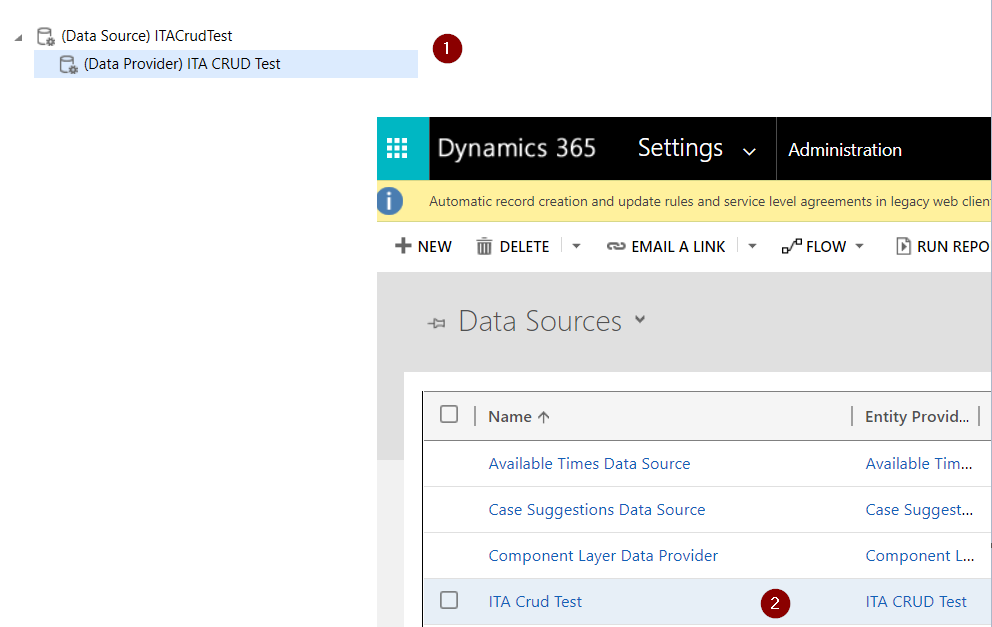
Task: Open the Dynamics 365 app launcher grid
Action: [397, 149]
